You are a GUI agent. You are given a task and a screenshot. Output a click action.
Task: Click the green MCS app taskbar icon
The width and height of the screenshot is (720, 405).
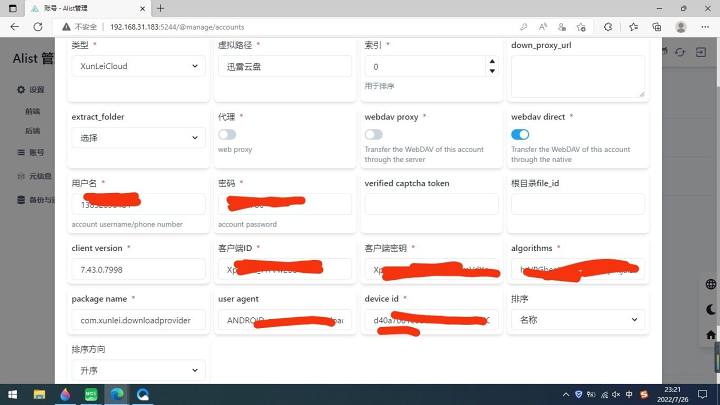tap(91, 394)
